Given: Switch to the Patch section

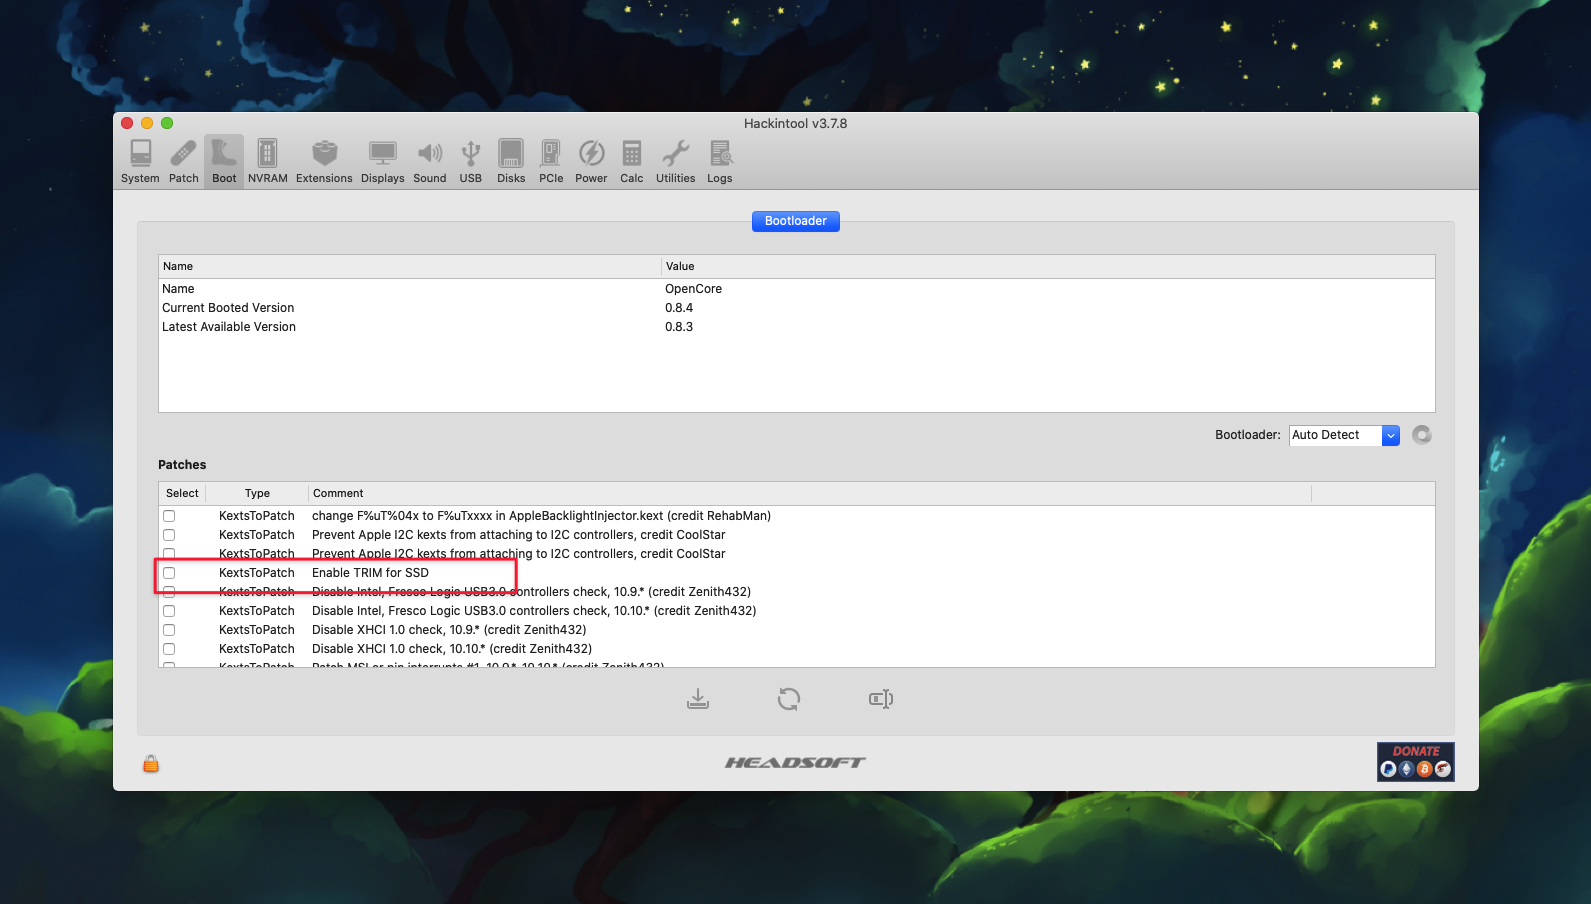Looking at the screenshot, I should click(184, 161).
